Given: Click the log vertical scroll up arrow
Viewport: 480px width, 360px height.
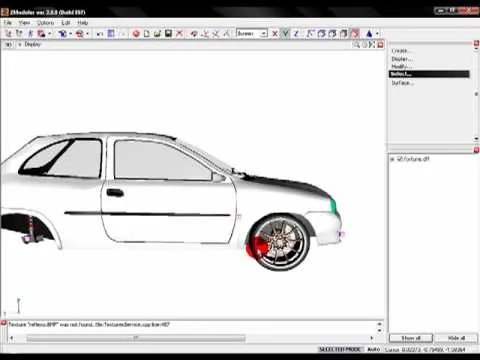Looking at the screenshot, I should pyautogui.click(x=380, y=324).
